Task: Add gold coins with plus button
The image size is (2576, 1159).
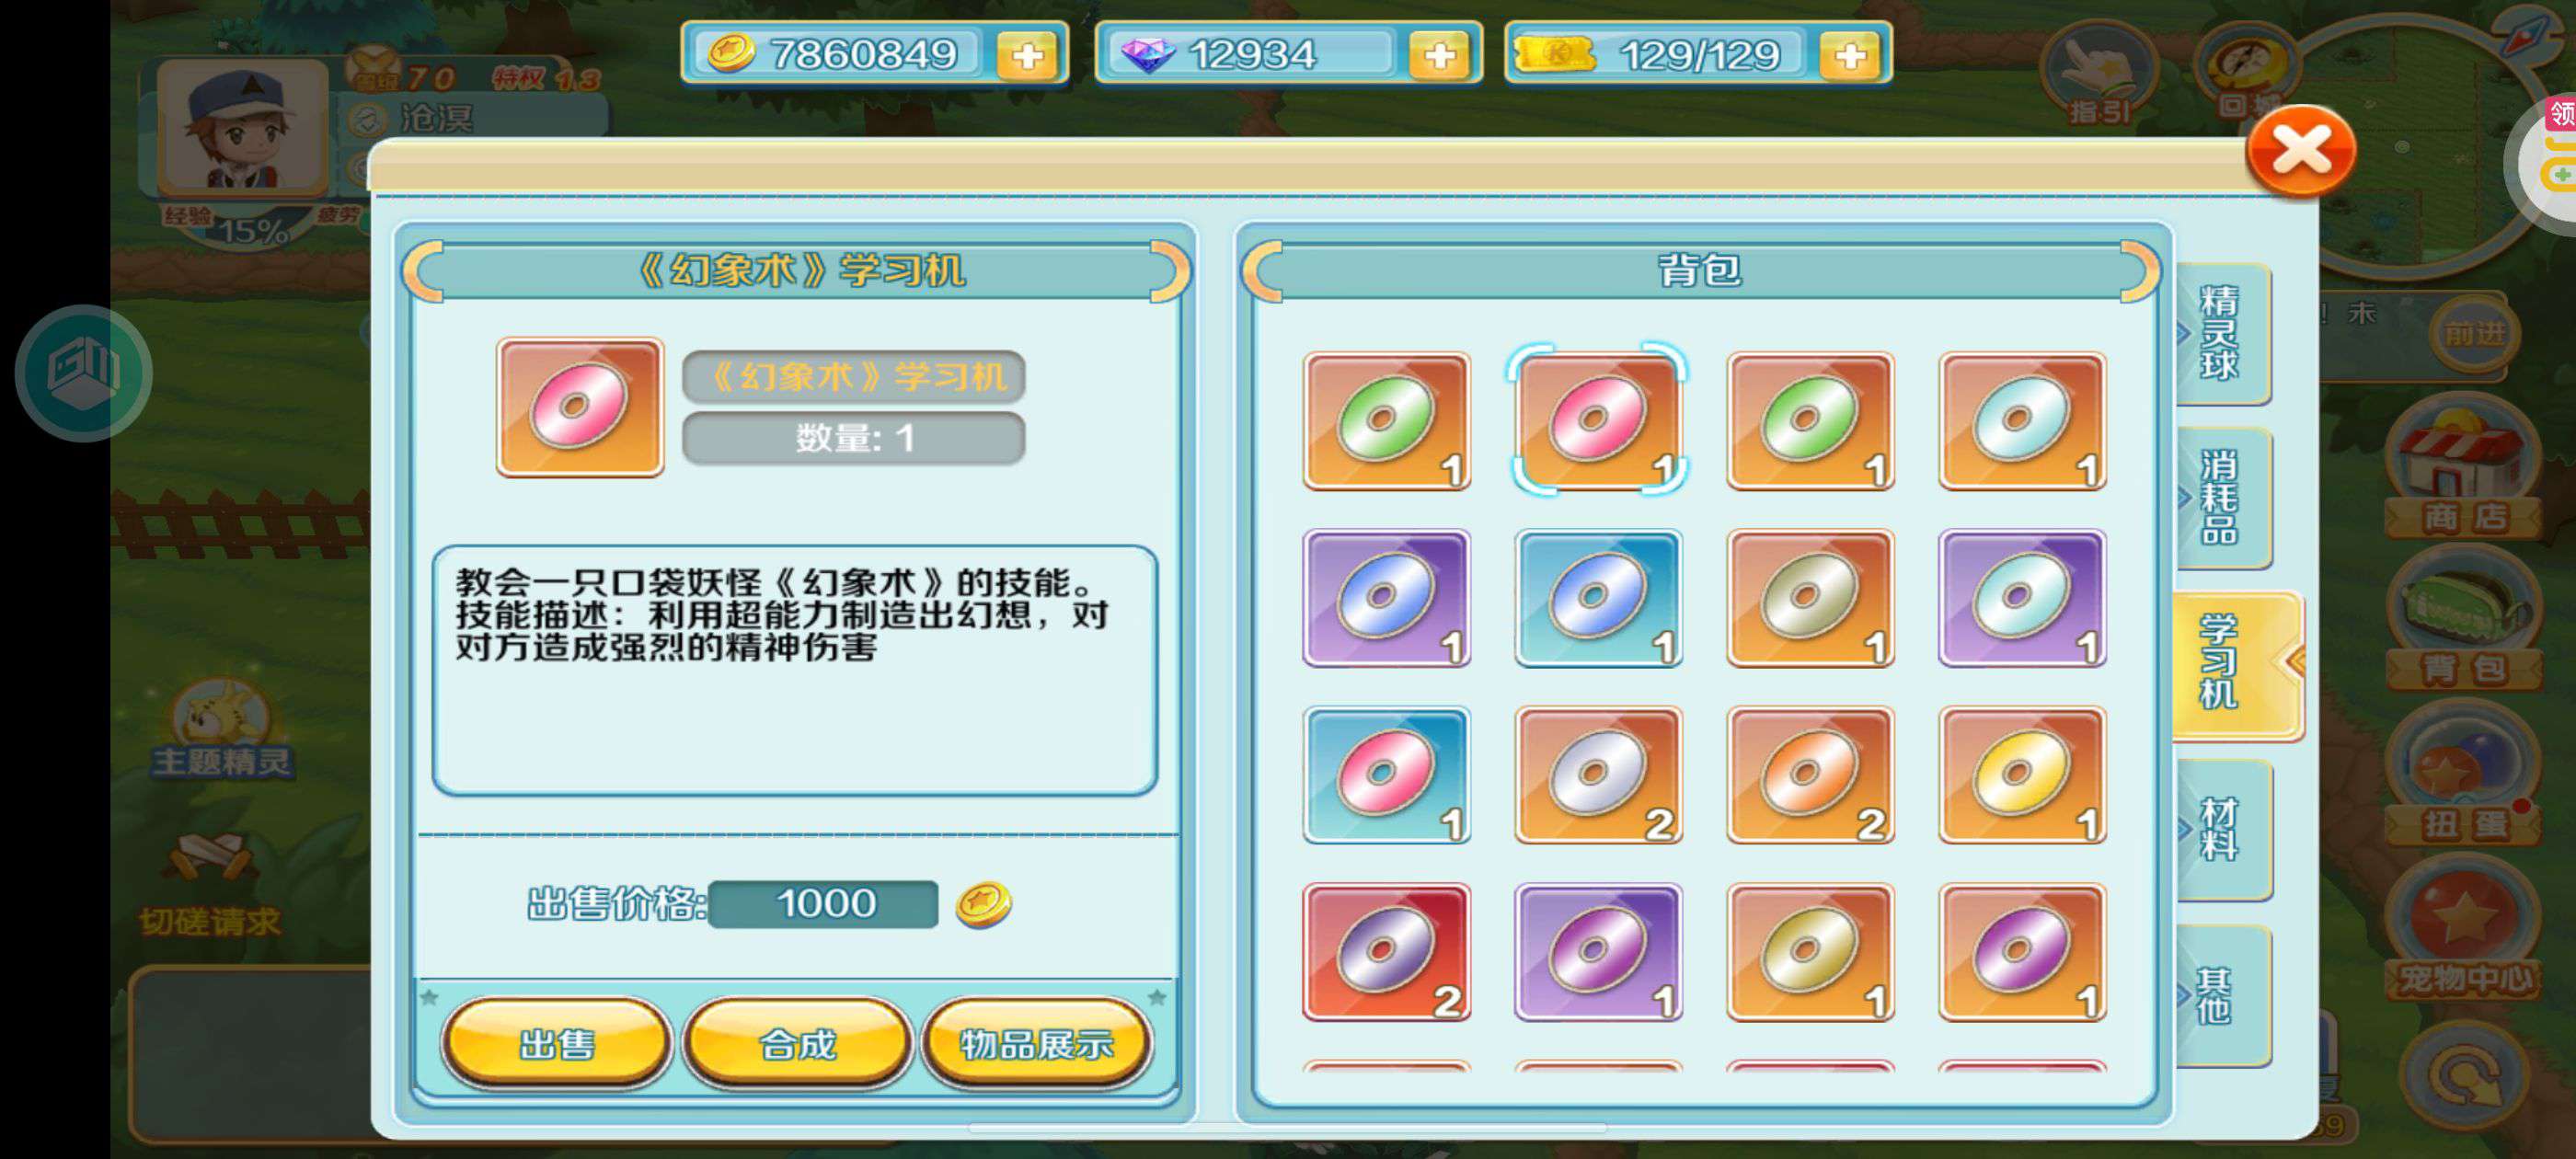Action: point(1027,55)
